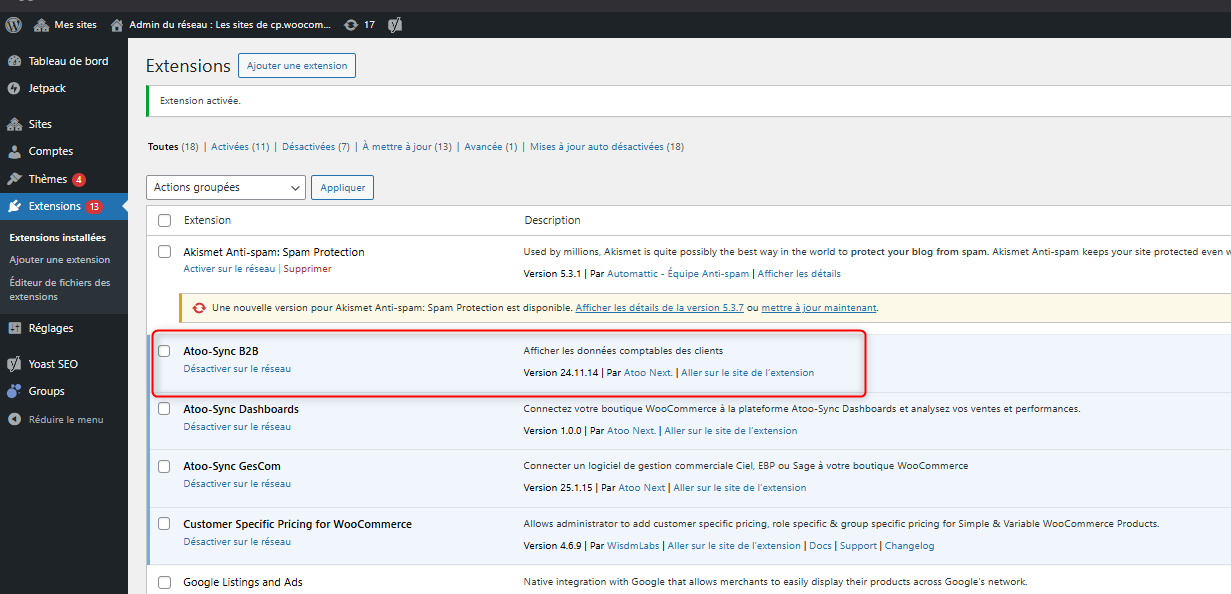Visit extension site for Atoo-Sync B2B
The height and width of the screenshot is (594, 1231).
coord(748,373)
